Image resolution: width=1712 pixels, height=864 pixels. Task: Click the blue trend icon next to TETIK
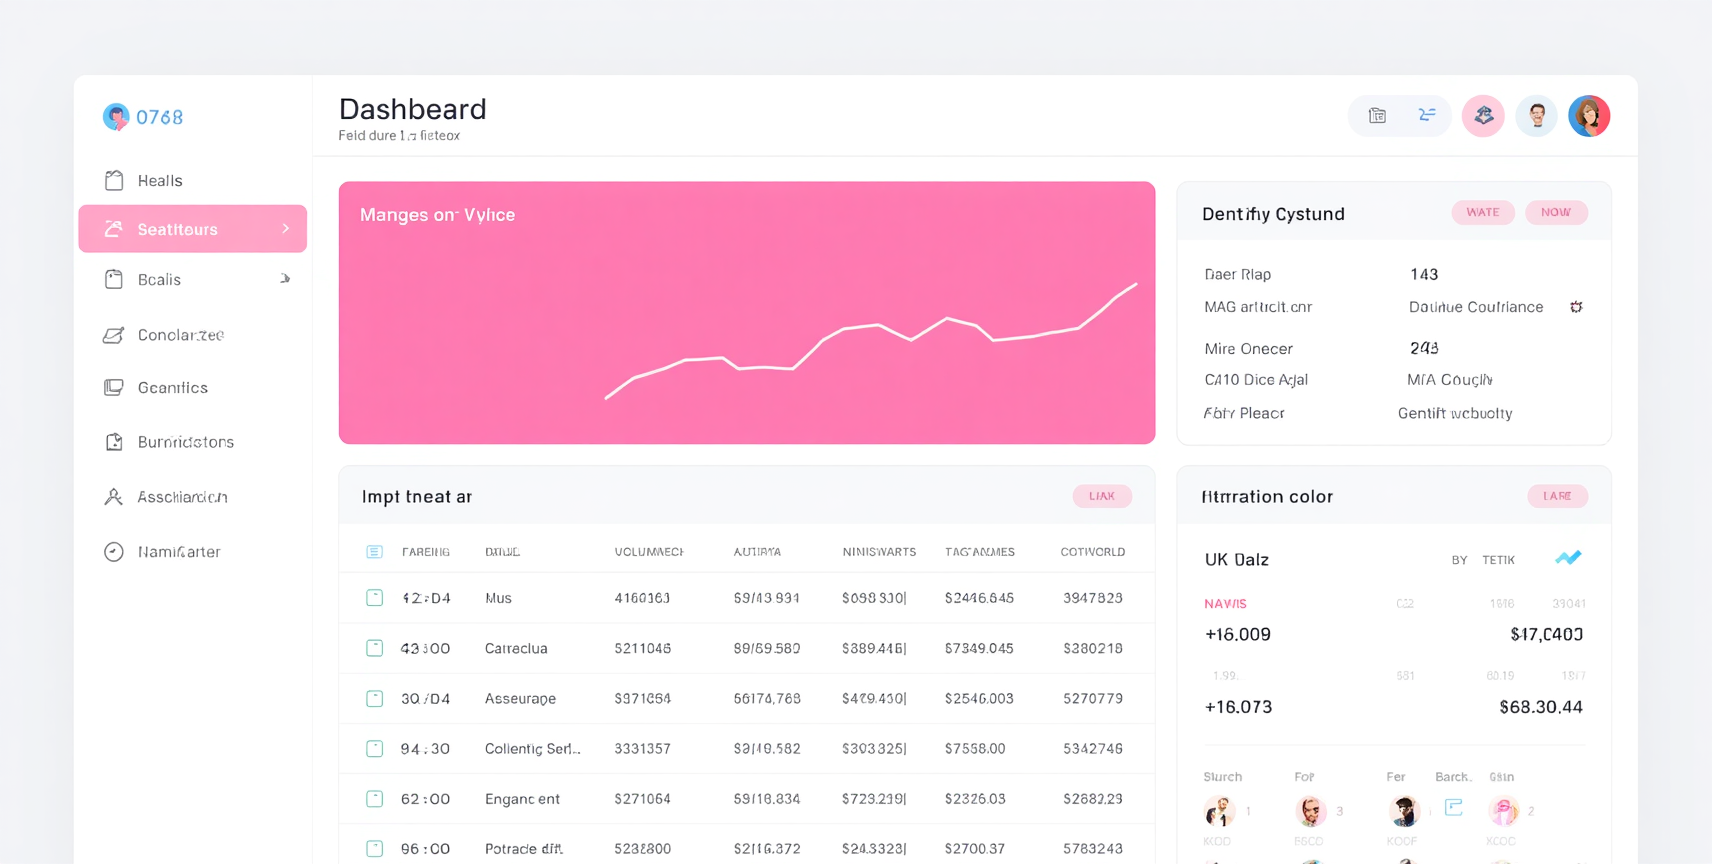(x=1568, y=558)
